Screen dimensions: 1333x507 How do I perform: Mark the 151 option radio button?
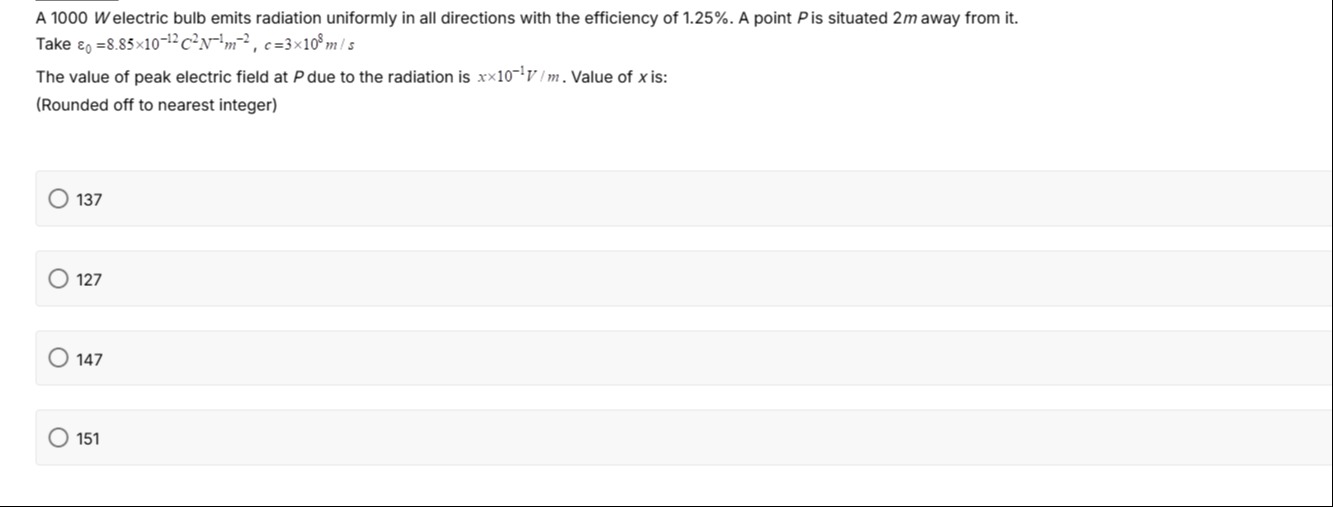click(59, 438)
